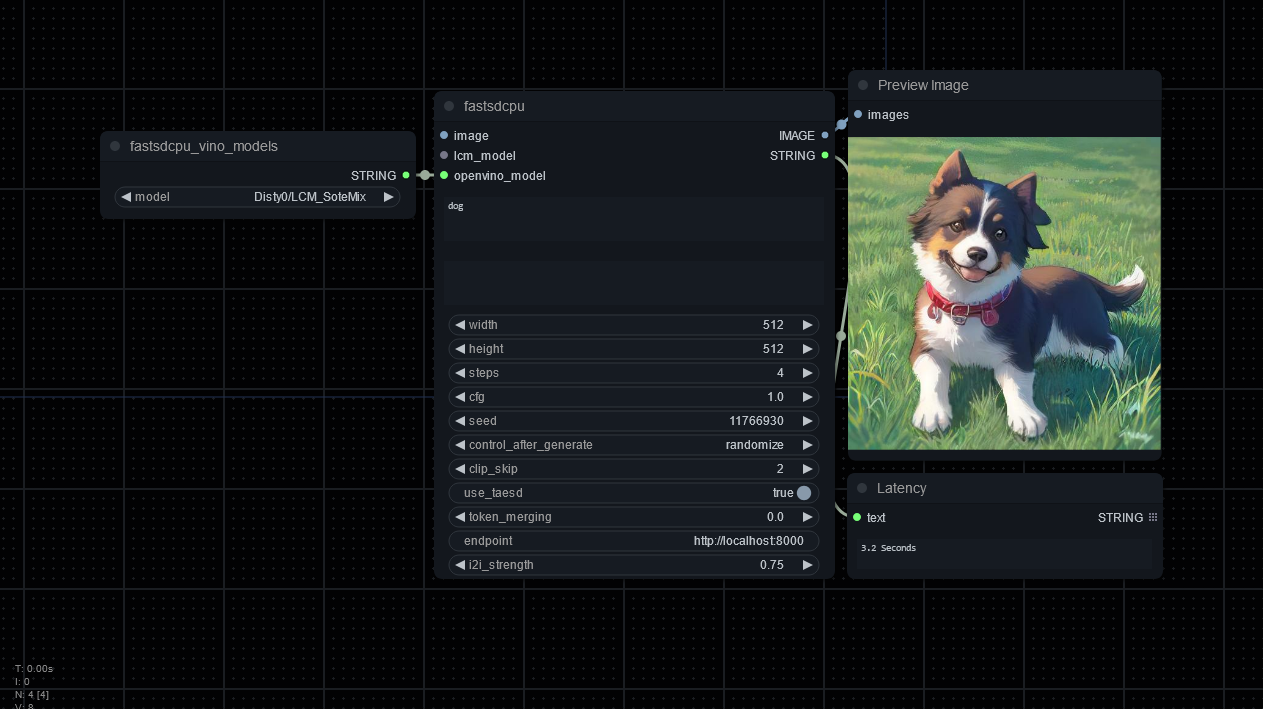Collapse the Latency node via its title dot

click(862, 488)
